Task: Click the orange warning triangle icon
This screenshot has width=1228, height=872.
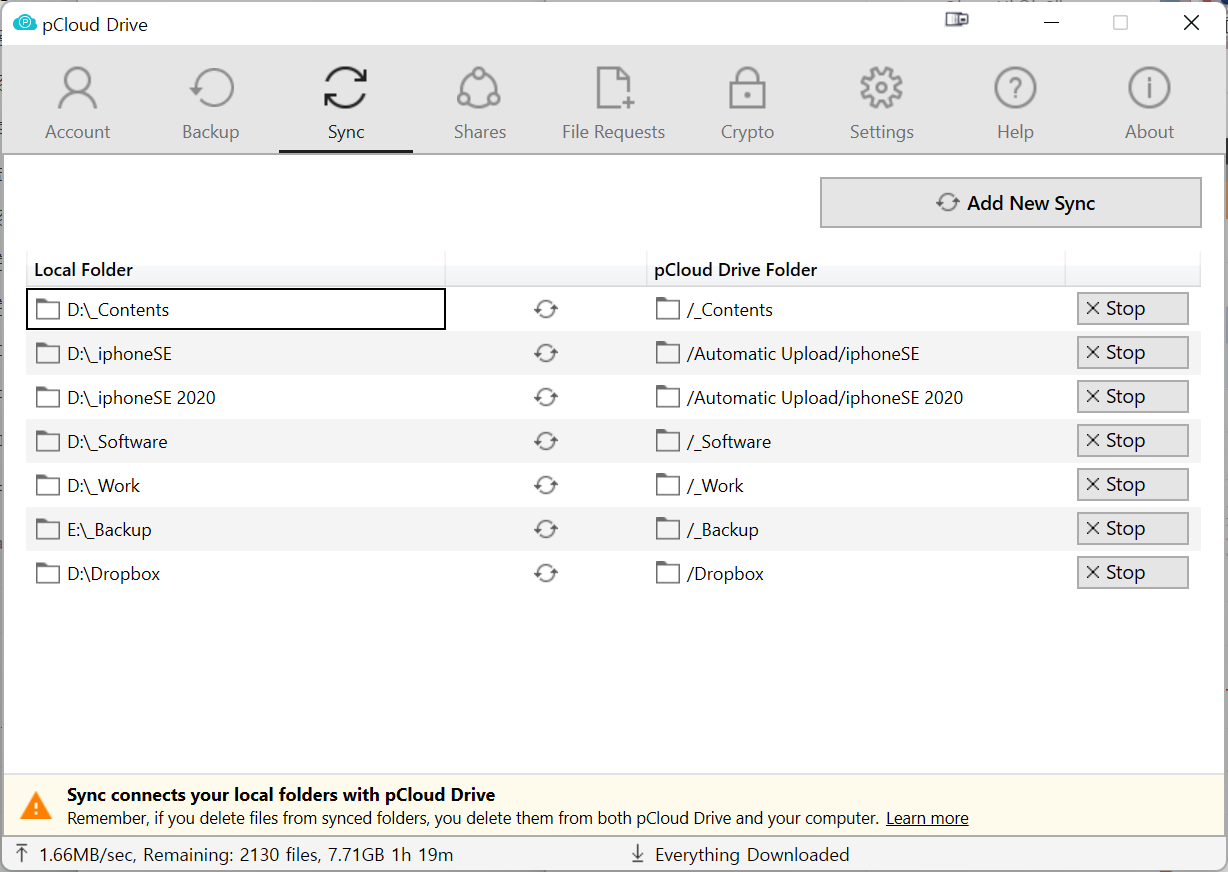Action: tap(36, 806)
